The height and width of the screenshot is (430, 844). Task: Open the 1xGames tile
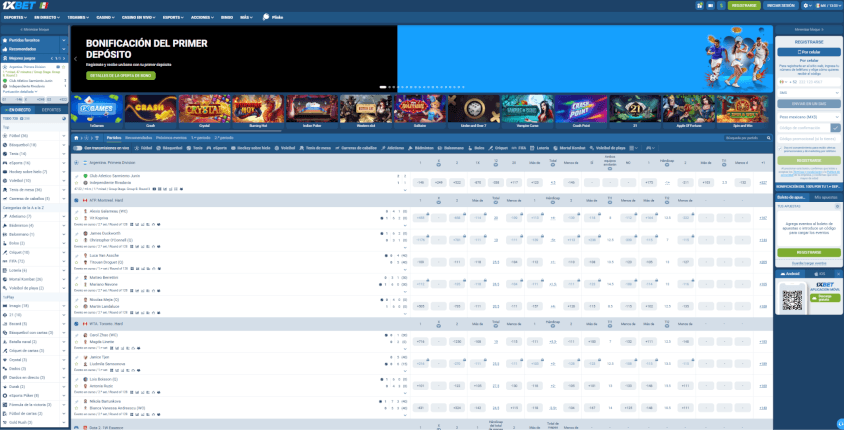click(97, 111)
